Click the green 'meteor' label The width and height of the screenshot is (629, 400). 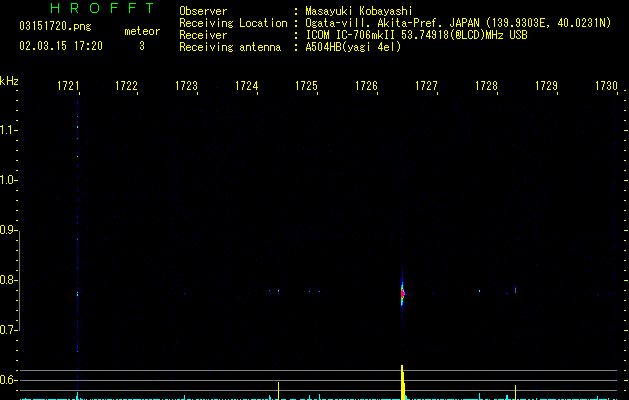142,31
